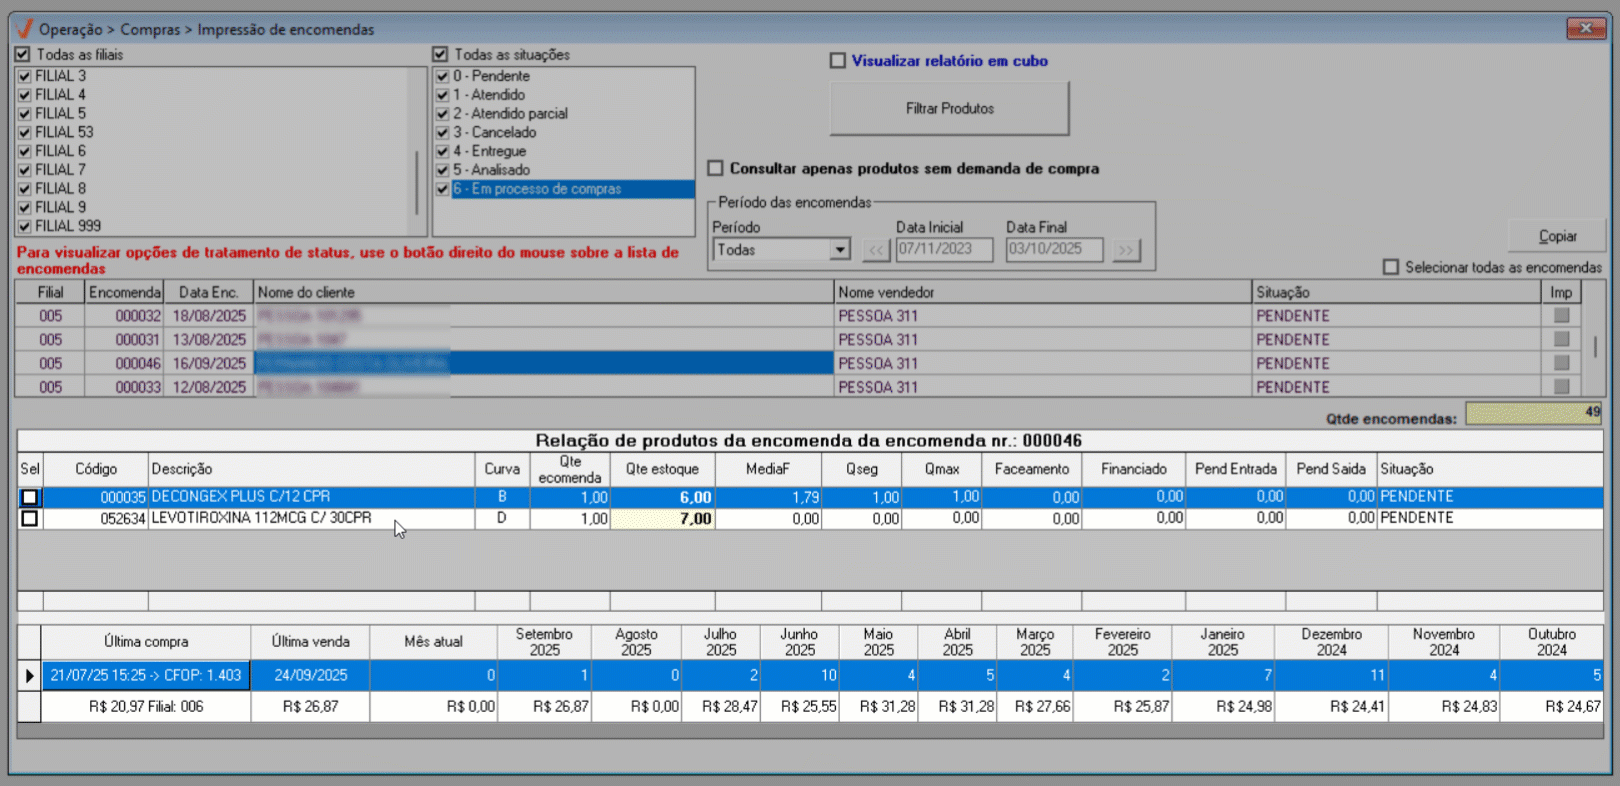Click the Copiar button

pyautogui.click(x=1557, y=236)
